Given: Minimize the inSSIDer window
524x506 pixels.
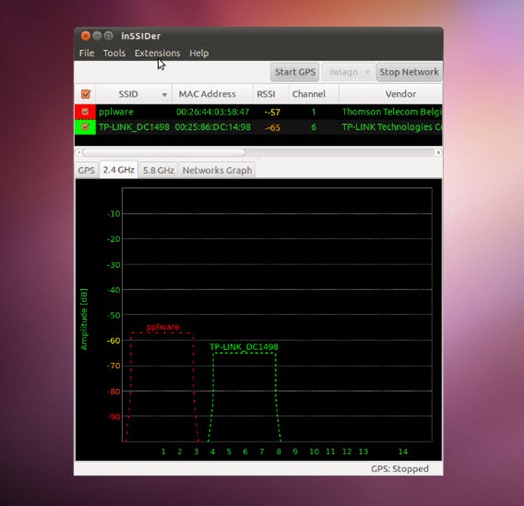Looking at the screenshot, I should [97, 36].
